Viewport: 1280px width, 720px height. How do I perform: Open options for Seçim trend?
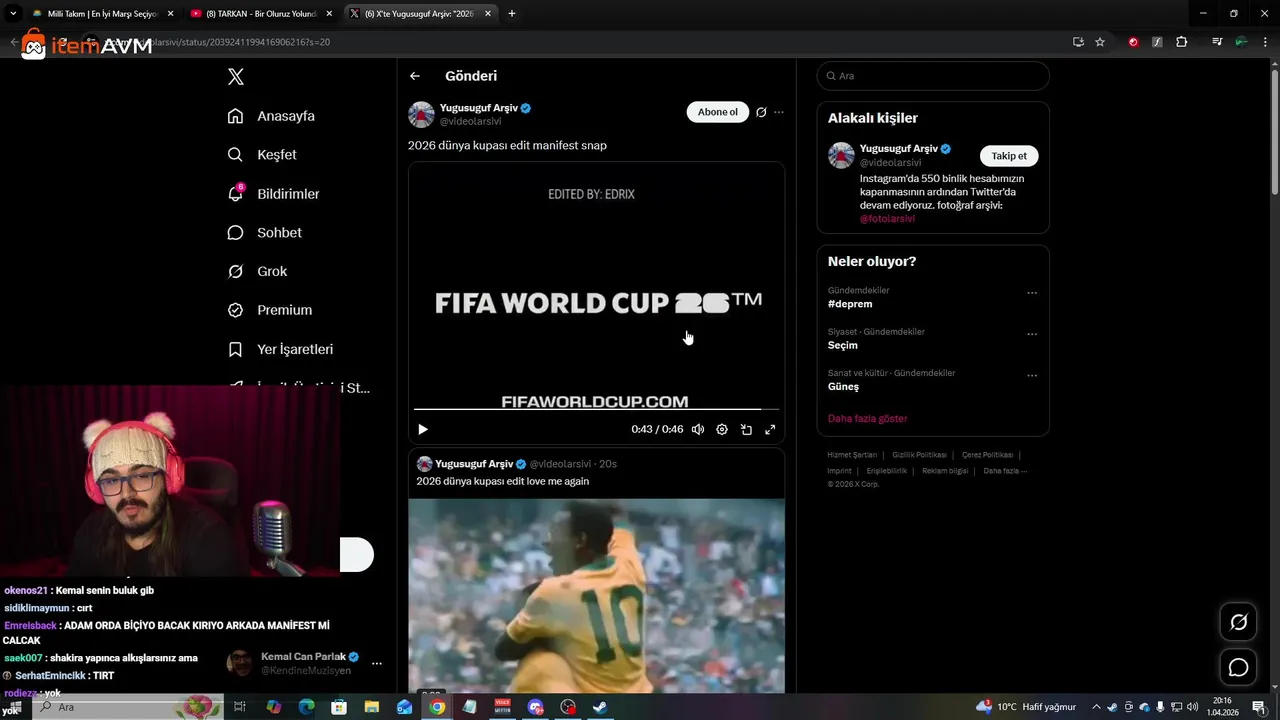(1032, 334)
